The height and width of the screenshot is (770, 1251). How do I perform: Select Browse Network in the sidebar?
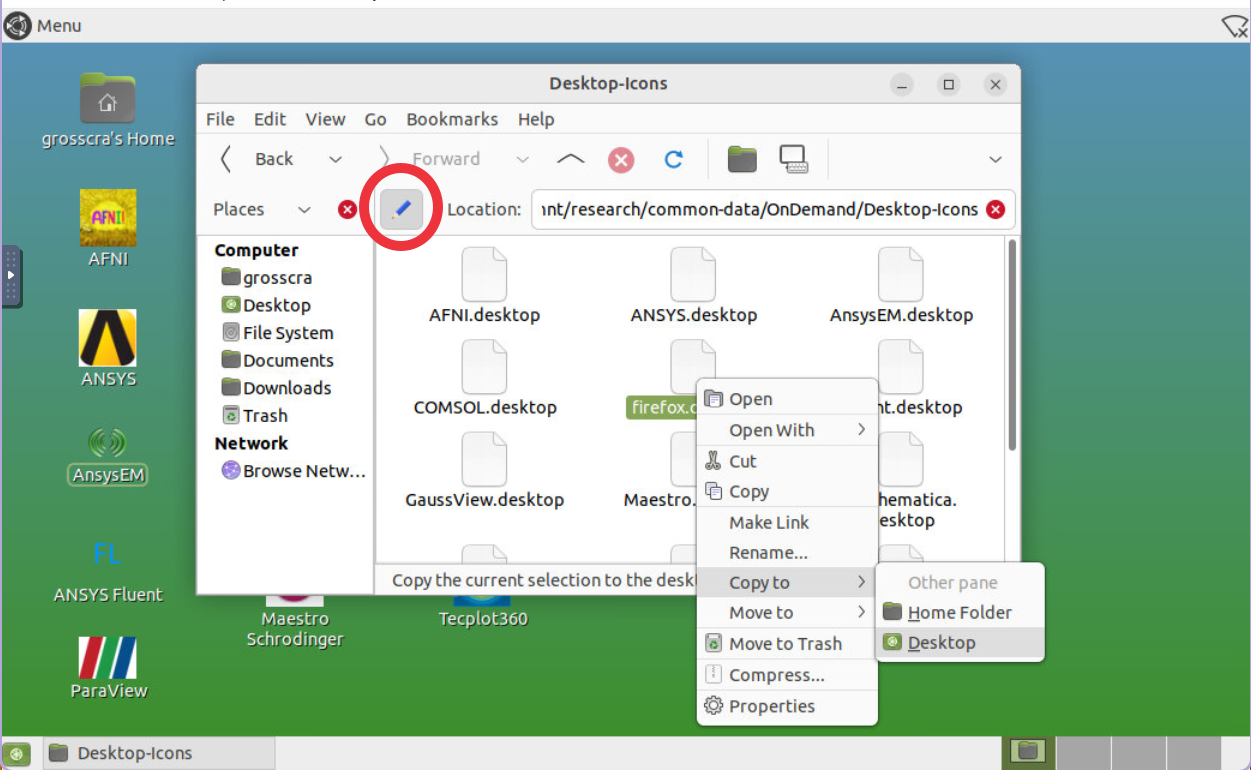[293, 470]
